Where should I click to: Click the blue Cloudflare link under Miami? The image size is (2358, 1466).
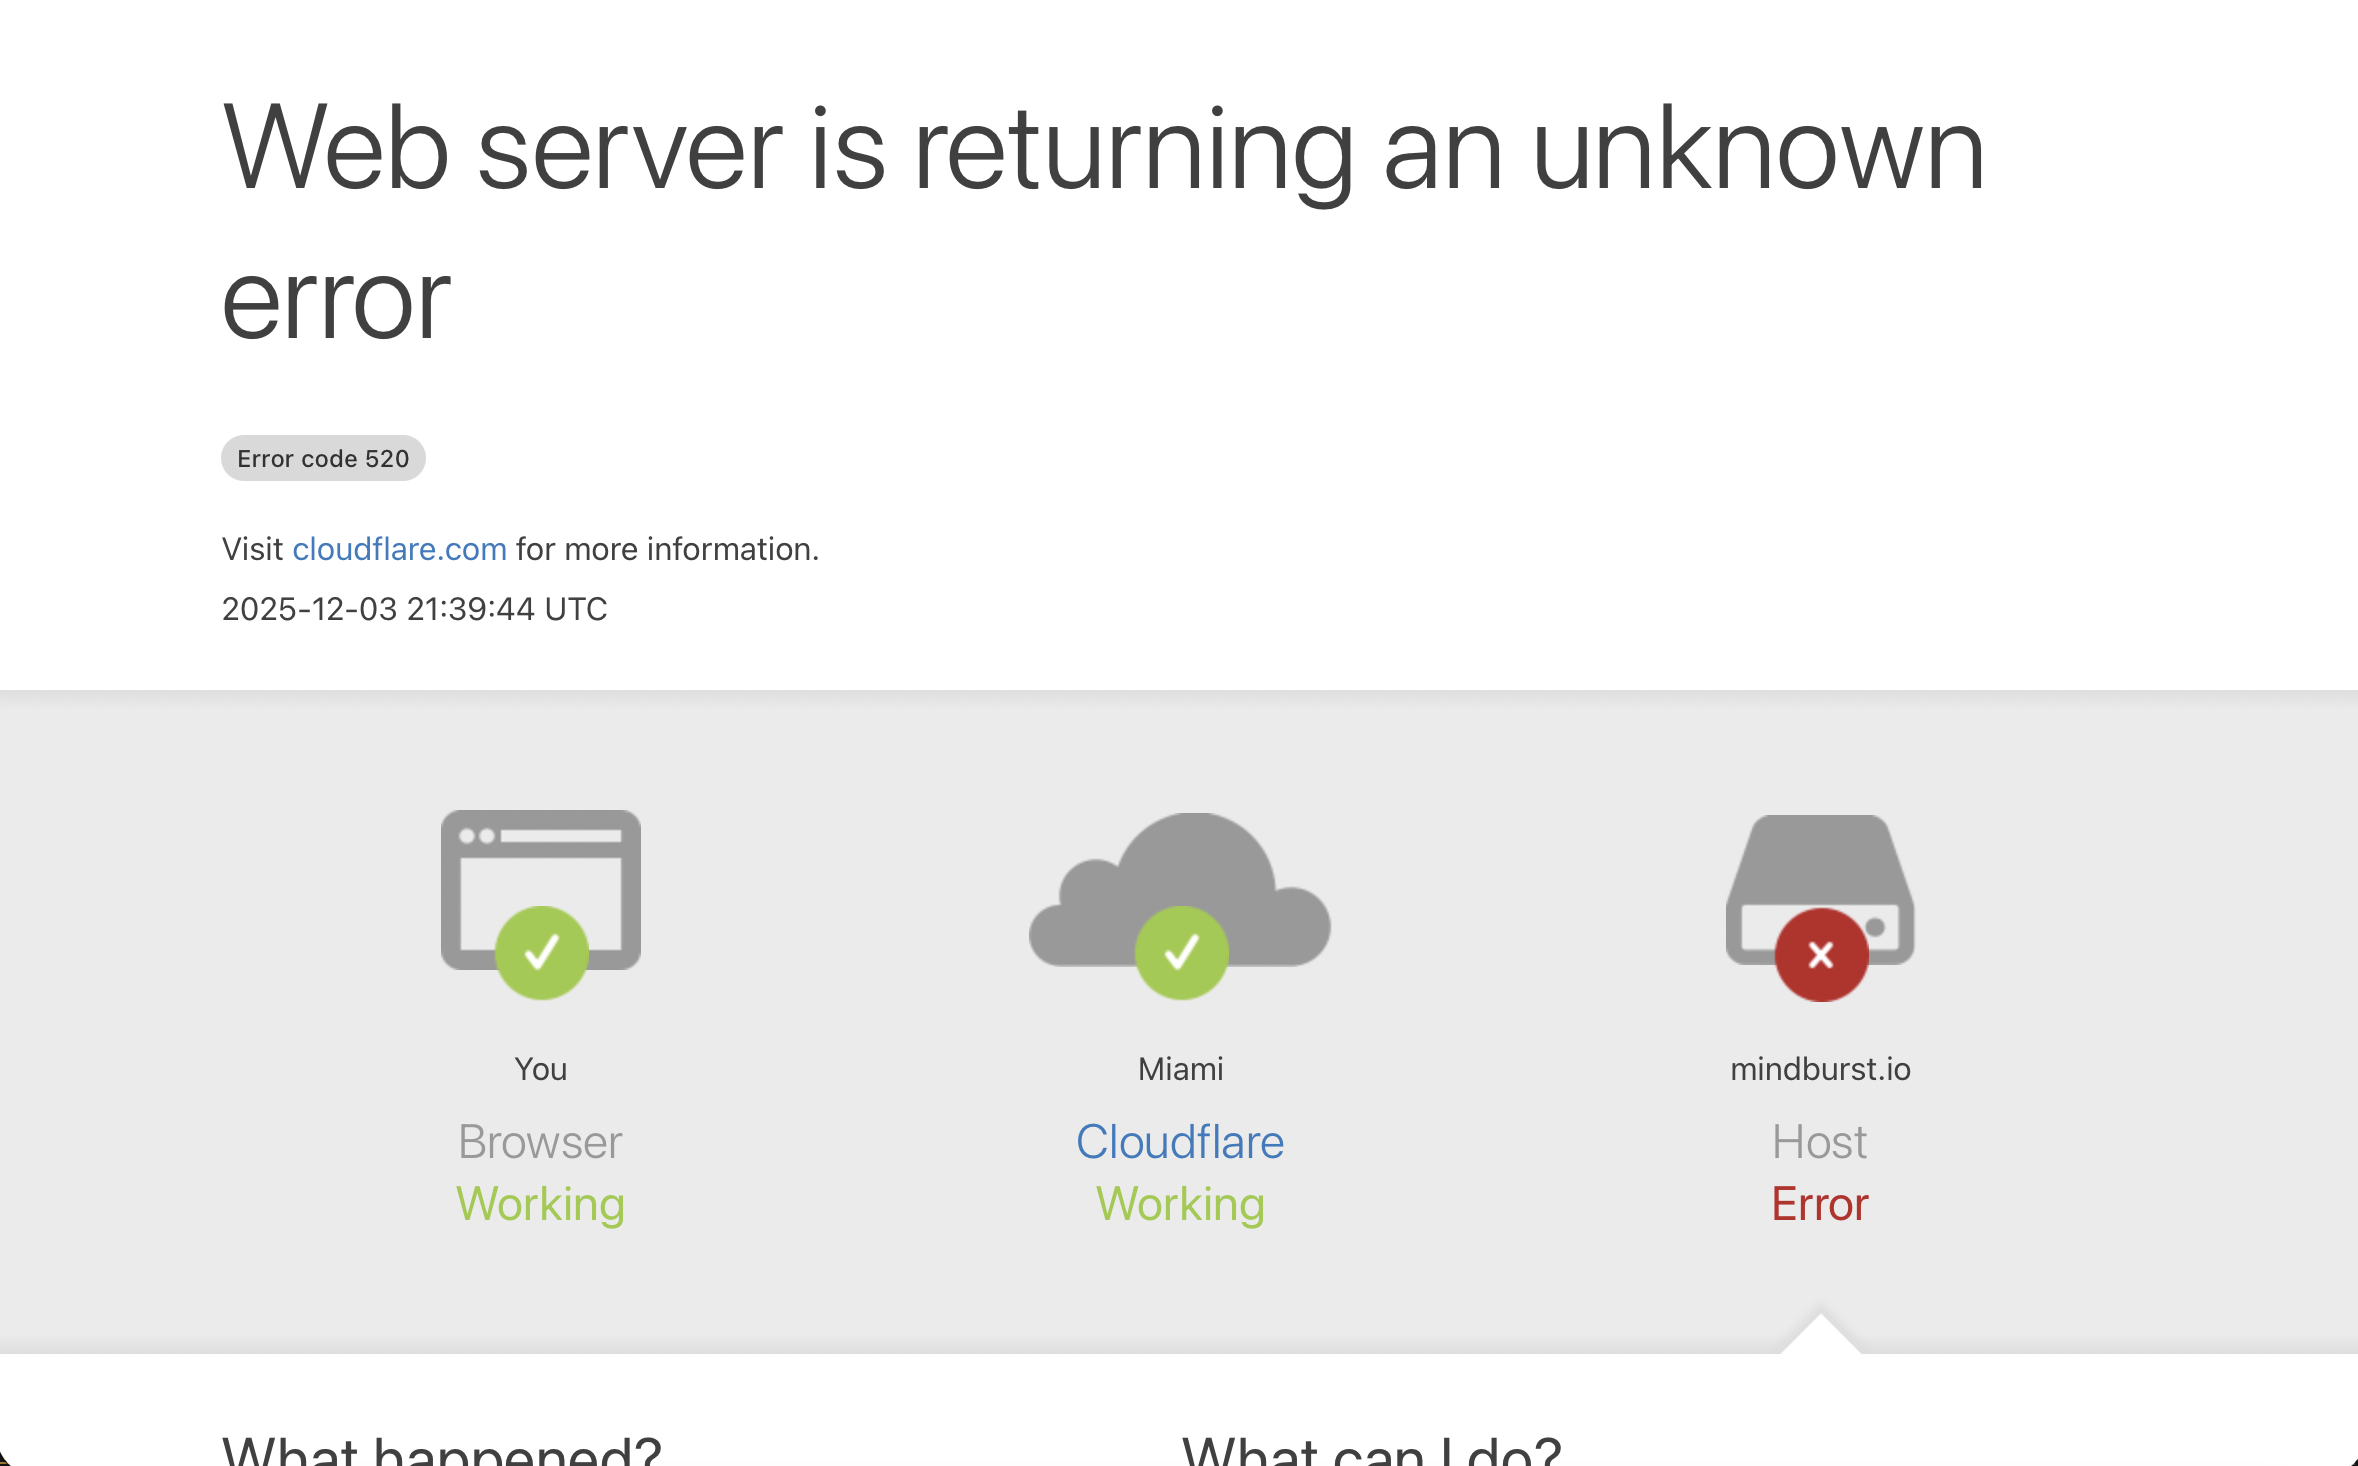point(1180,1142)
